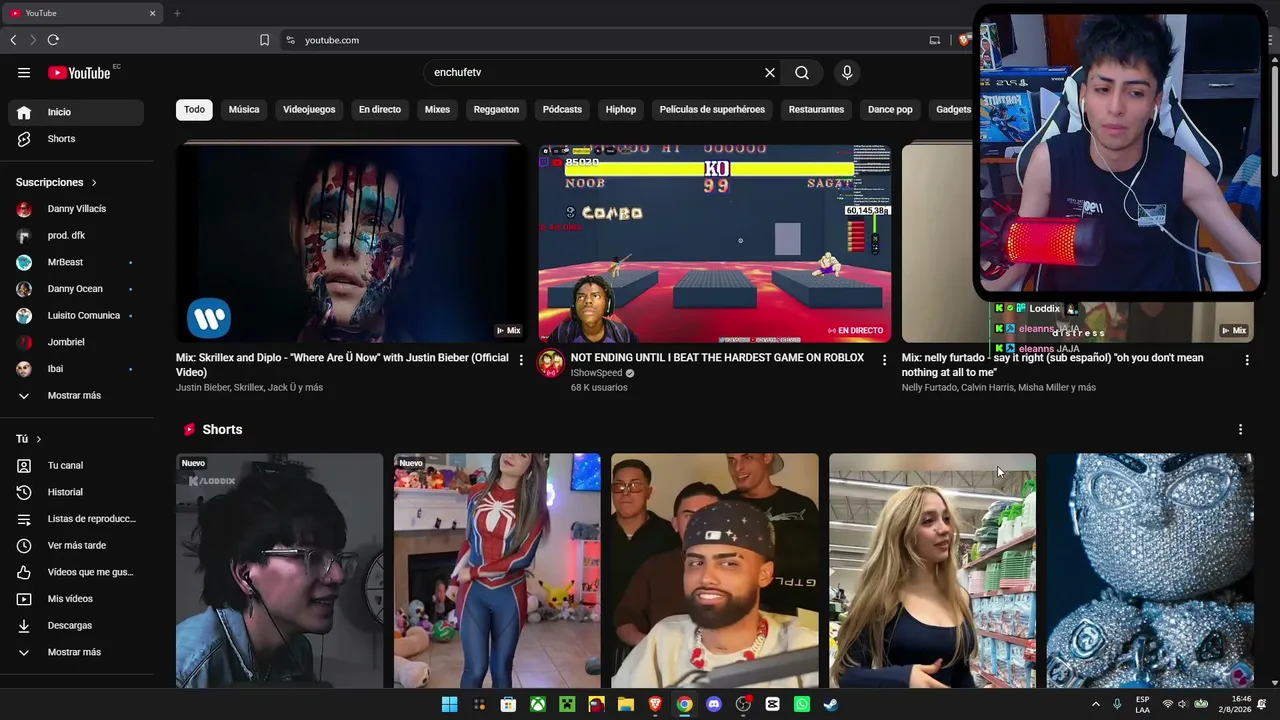
Task: Select the Todo filter chip
Action: [x=194, y=109]
